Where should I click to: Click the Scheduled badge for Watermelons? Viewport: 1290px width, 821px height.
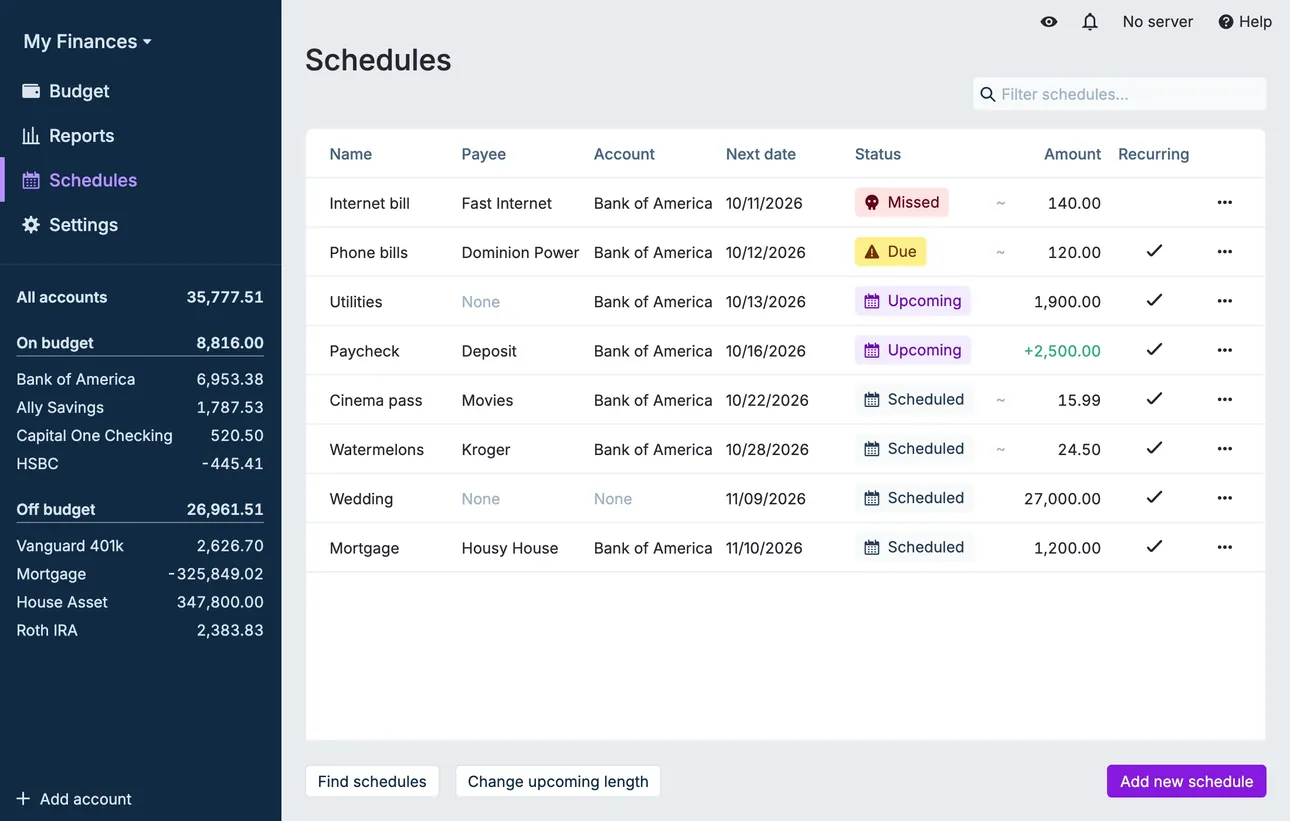pyautogui.click(x=914, y=449)
